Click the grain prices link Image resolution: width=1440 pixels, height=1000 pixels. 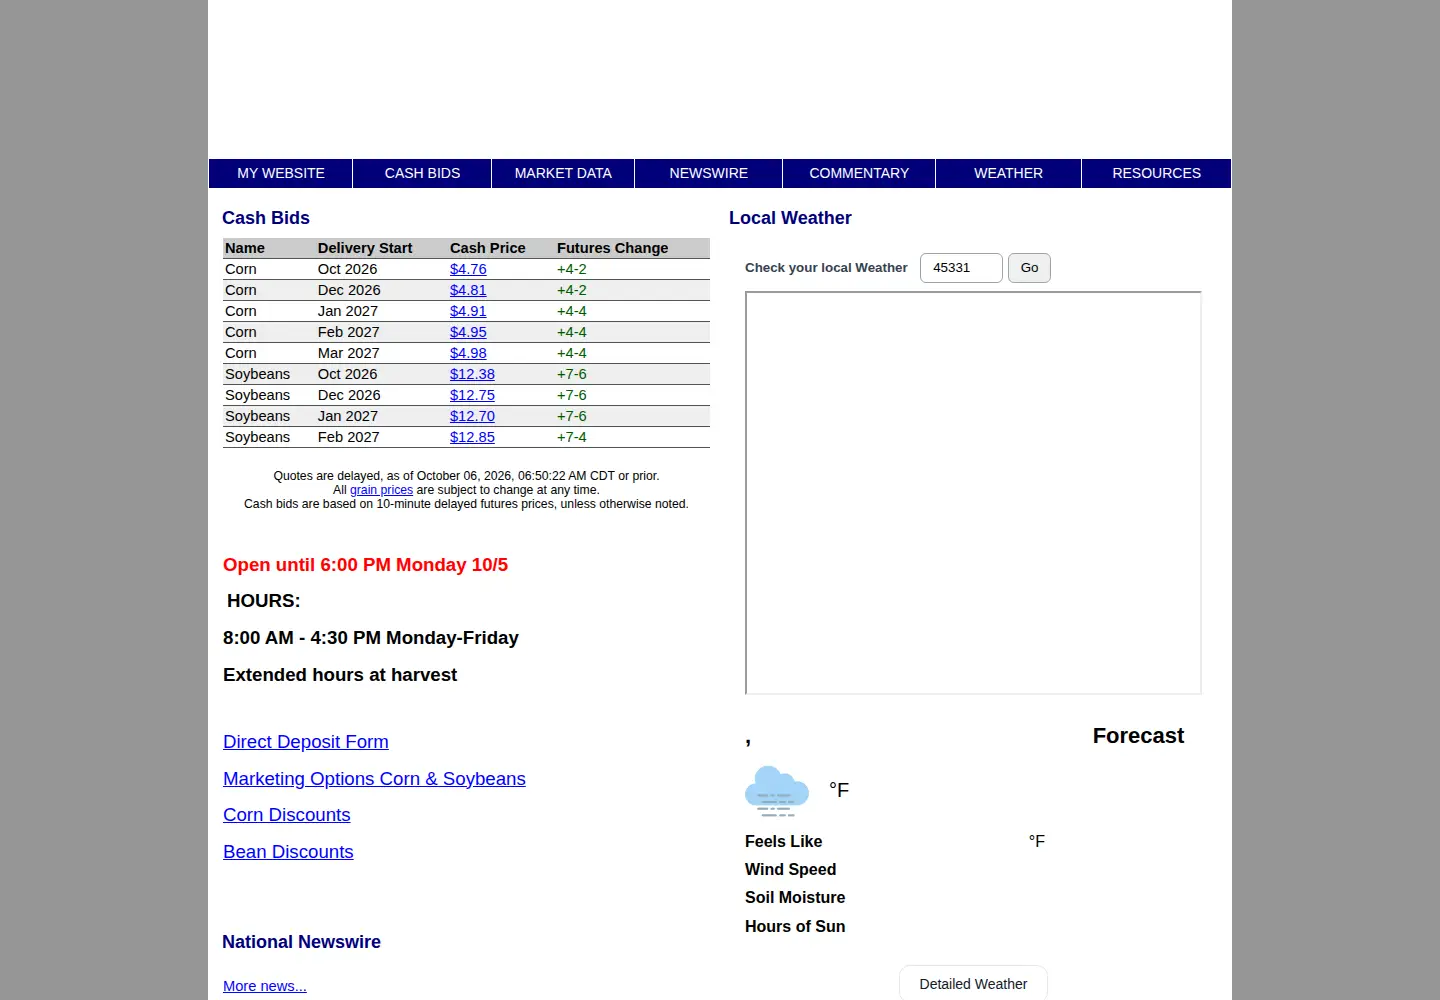[381, 490]
